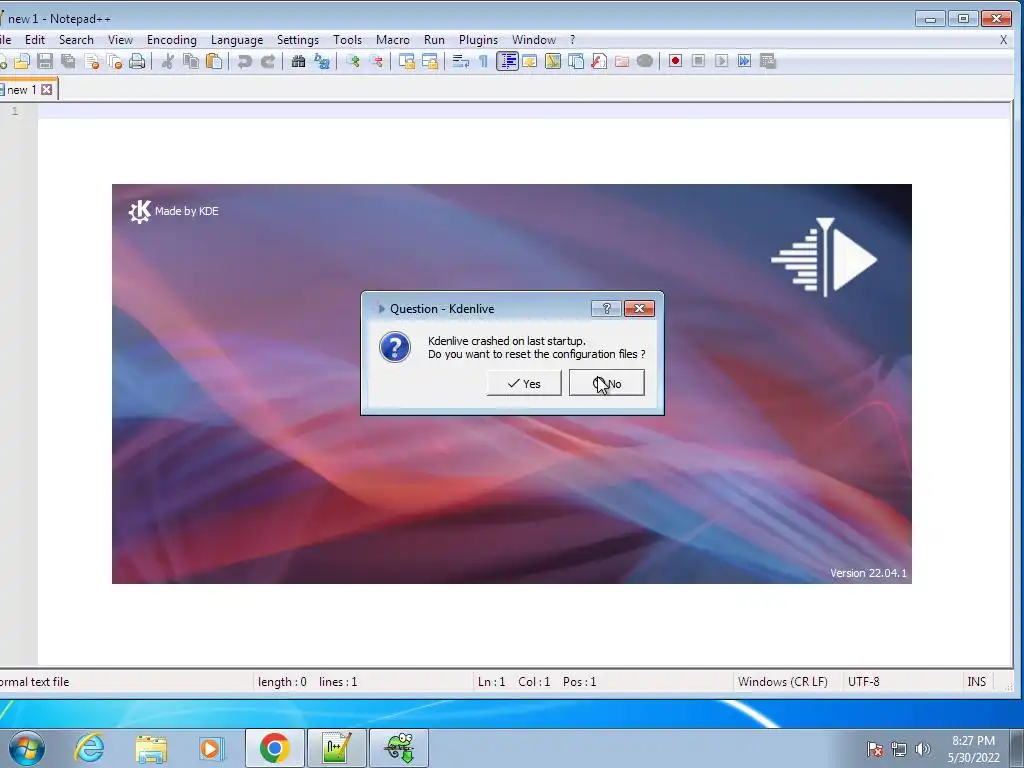The image size is (1024, 768).
Task: Click Run Macro Multiple Times icon
Action: point(744,61)
